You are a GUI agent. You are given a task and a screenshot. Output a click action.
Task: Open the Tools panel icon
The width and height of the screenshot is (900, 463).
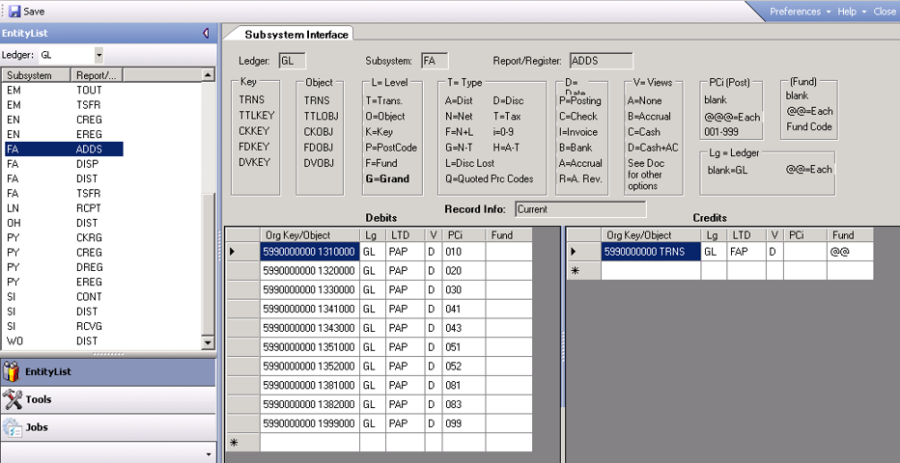point(12,400)
